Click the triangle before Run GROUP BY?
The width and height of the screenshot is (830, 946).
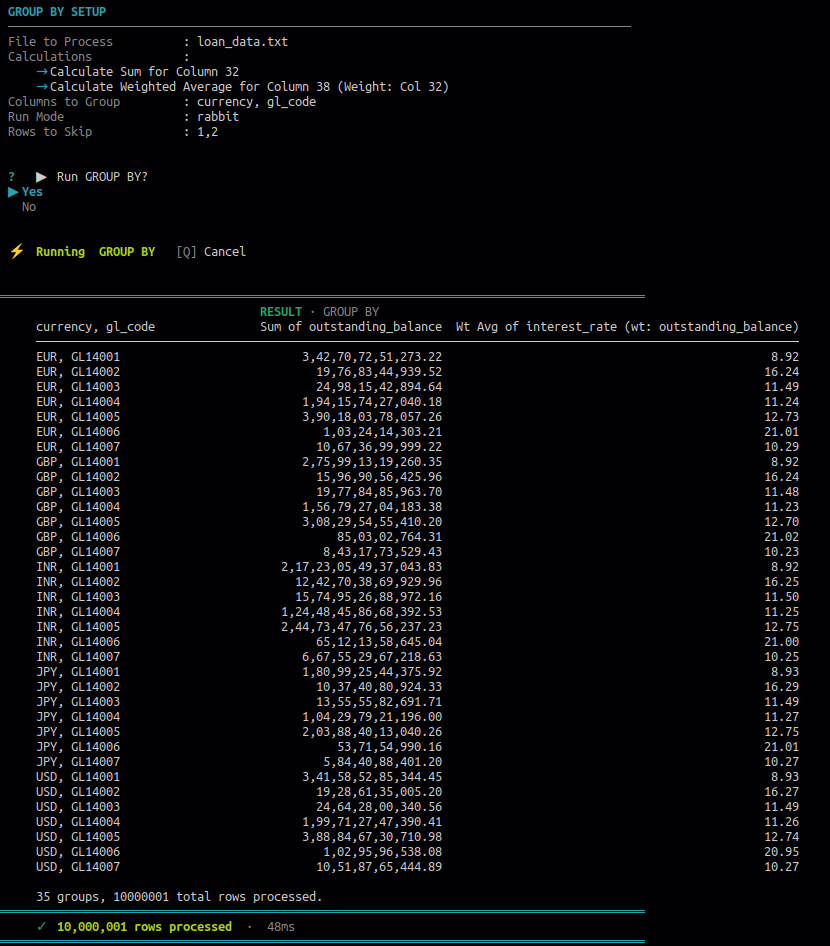41,177
